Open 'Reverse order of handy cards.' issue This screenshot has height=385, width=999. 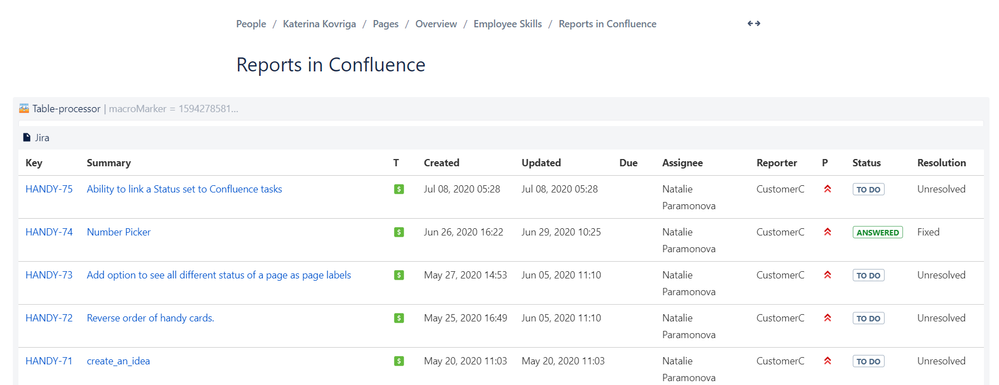(150, 318)
